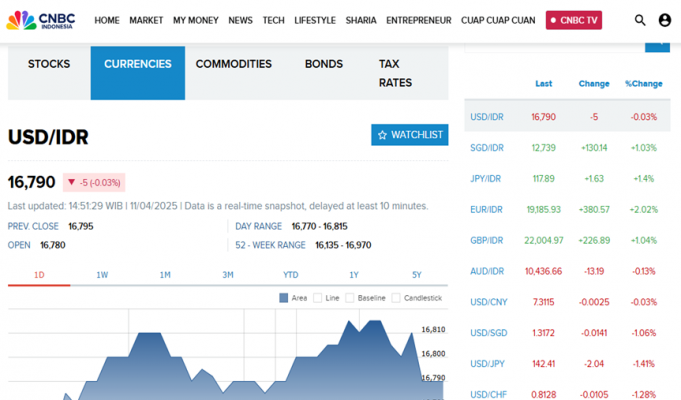Click the EUR/IDR currency pair link
The height and width of the screenshot is (400, 681).
(x=487, y=209)
